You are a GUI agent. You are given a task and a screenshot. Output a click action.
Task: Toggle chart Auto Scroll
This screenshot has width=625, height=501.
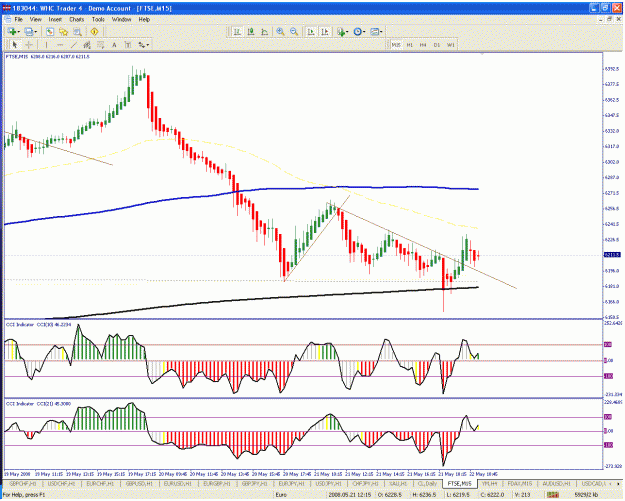tap(311, 31)
